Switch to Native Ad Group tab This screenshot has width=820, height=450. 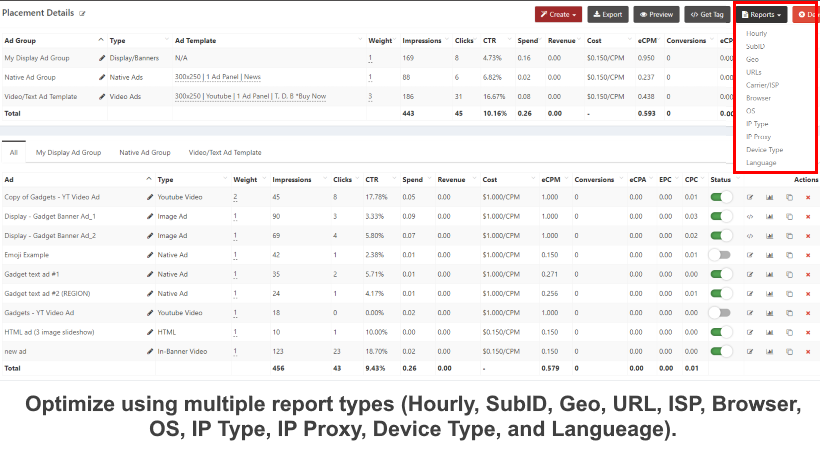(x=145, y=153)
